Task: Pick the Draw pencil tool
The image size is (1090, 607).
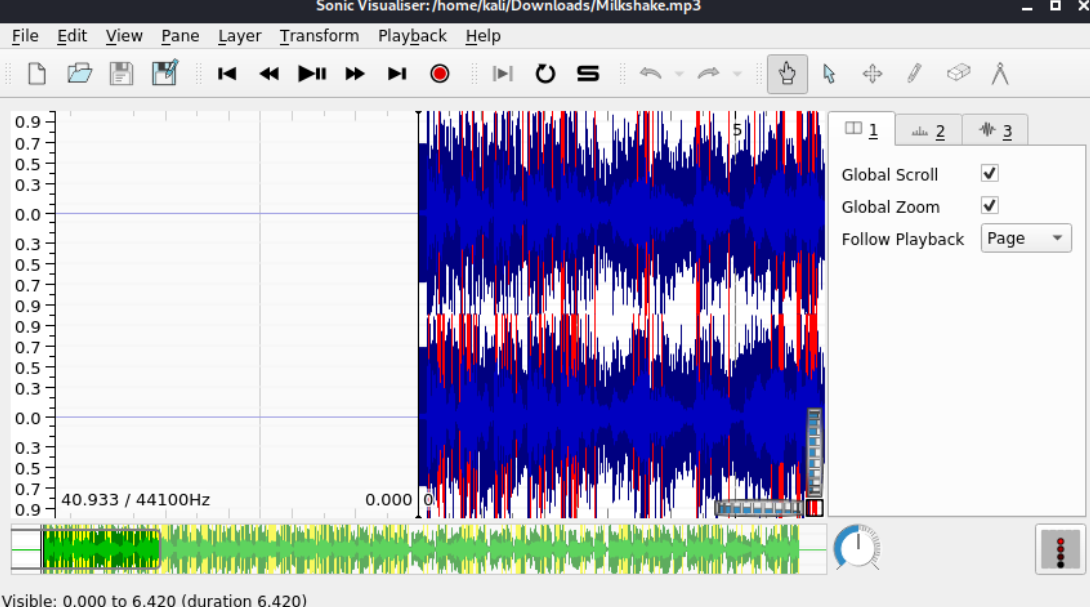Action: [x=914, y=74]
